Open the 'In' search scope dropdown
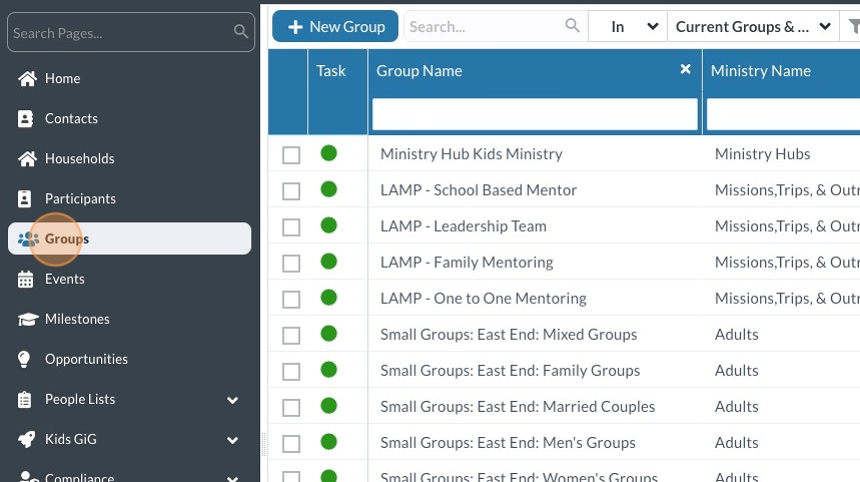The image size is (860, 482). tap(627, 27)
